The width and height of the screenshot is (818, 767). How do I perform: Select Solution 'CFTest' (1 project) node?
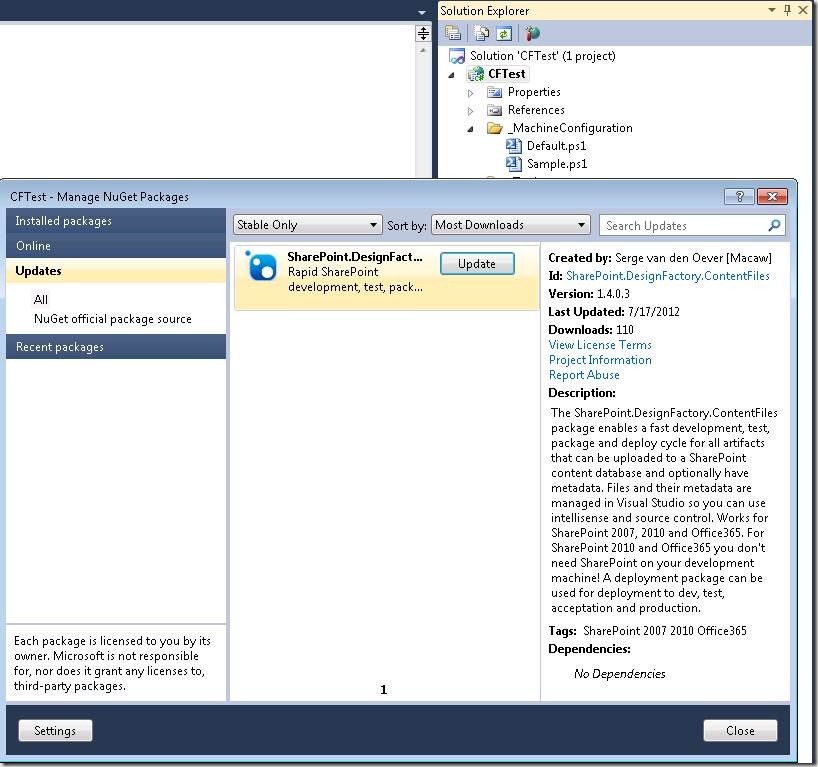(543, 56)
